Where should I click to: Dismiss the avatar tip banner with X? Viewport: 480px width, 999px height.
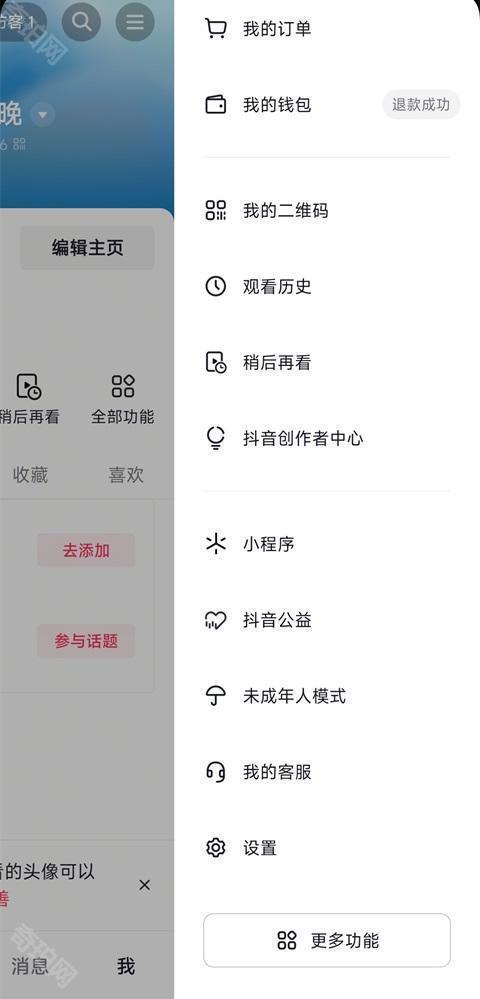(145, 885)
